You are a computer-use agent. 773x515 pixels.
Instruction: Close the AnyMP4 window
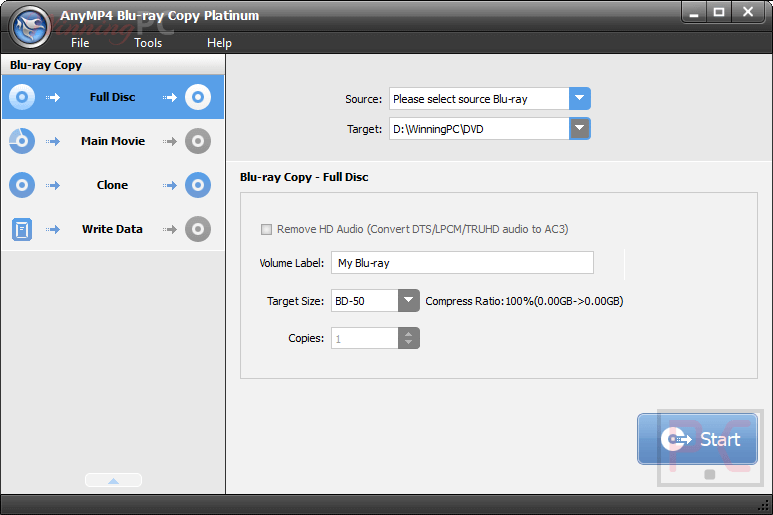tap(748, 12)
